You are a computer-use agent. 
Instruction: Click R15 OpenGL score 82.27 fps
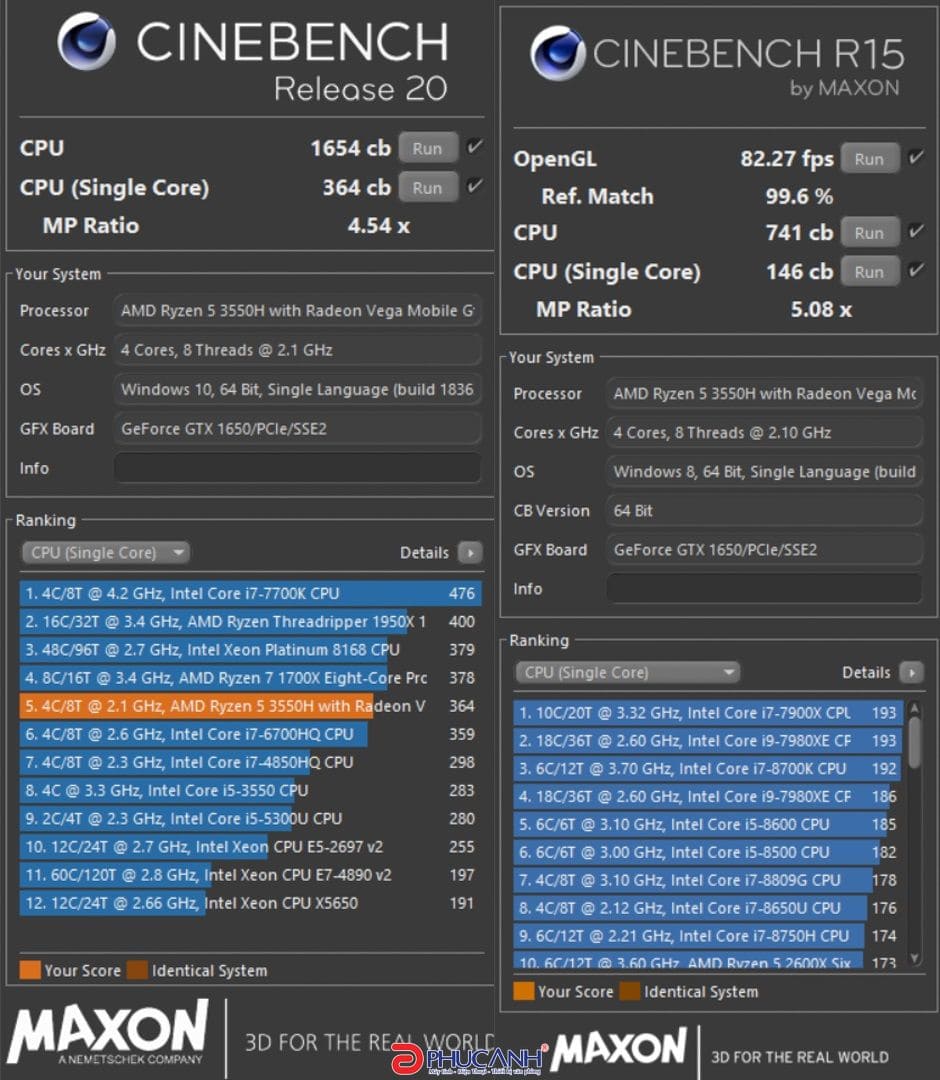(787, 159)
